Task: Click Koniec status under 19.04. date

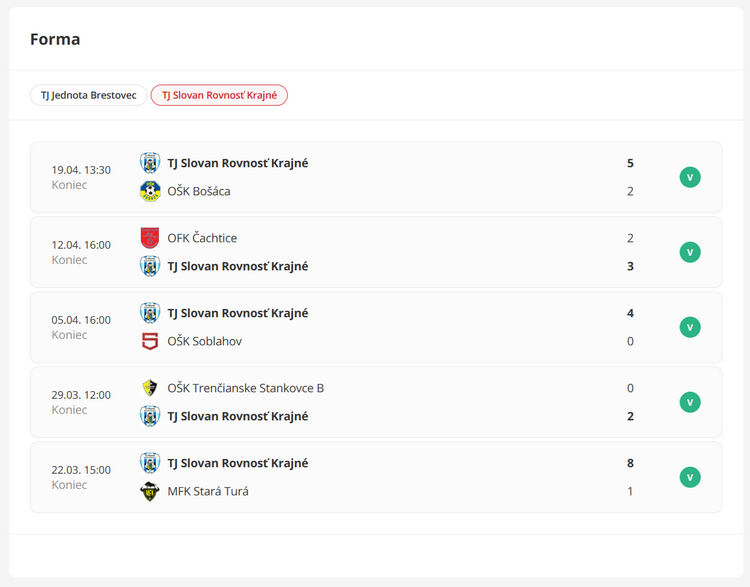Action: pyautogui.click(x=69, y=185)
